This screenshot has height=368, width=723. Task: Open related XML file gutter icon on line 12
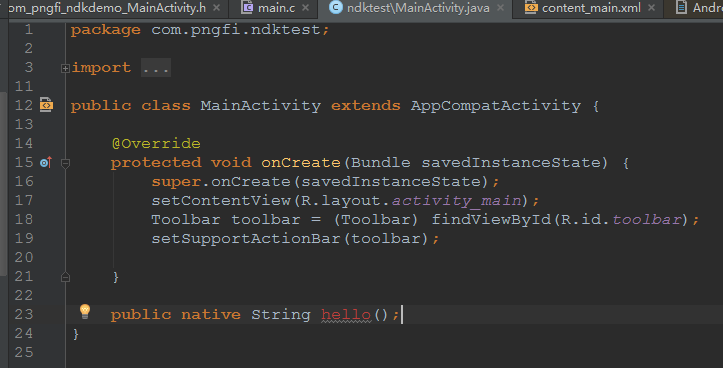coord(46,105)
